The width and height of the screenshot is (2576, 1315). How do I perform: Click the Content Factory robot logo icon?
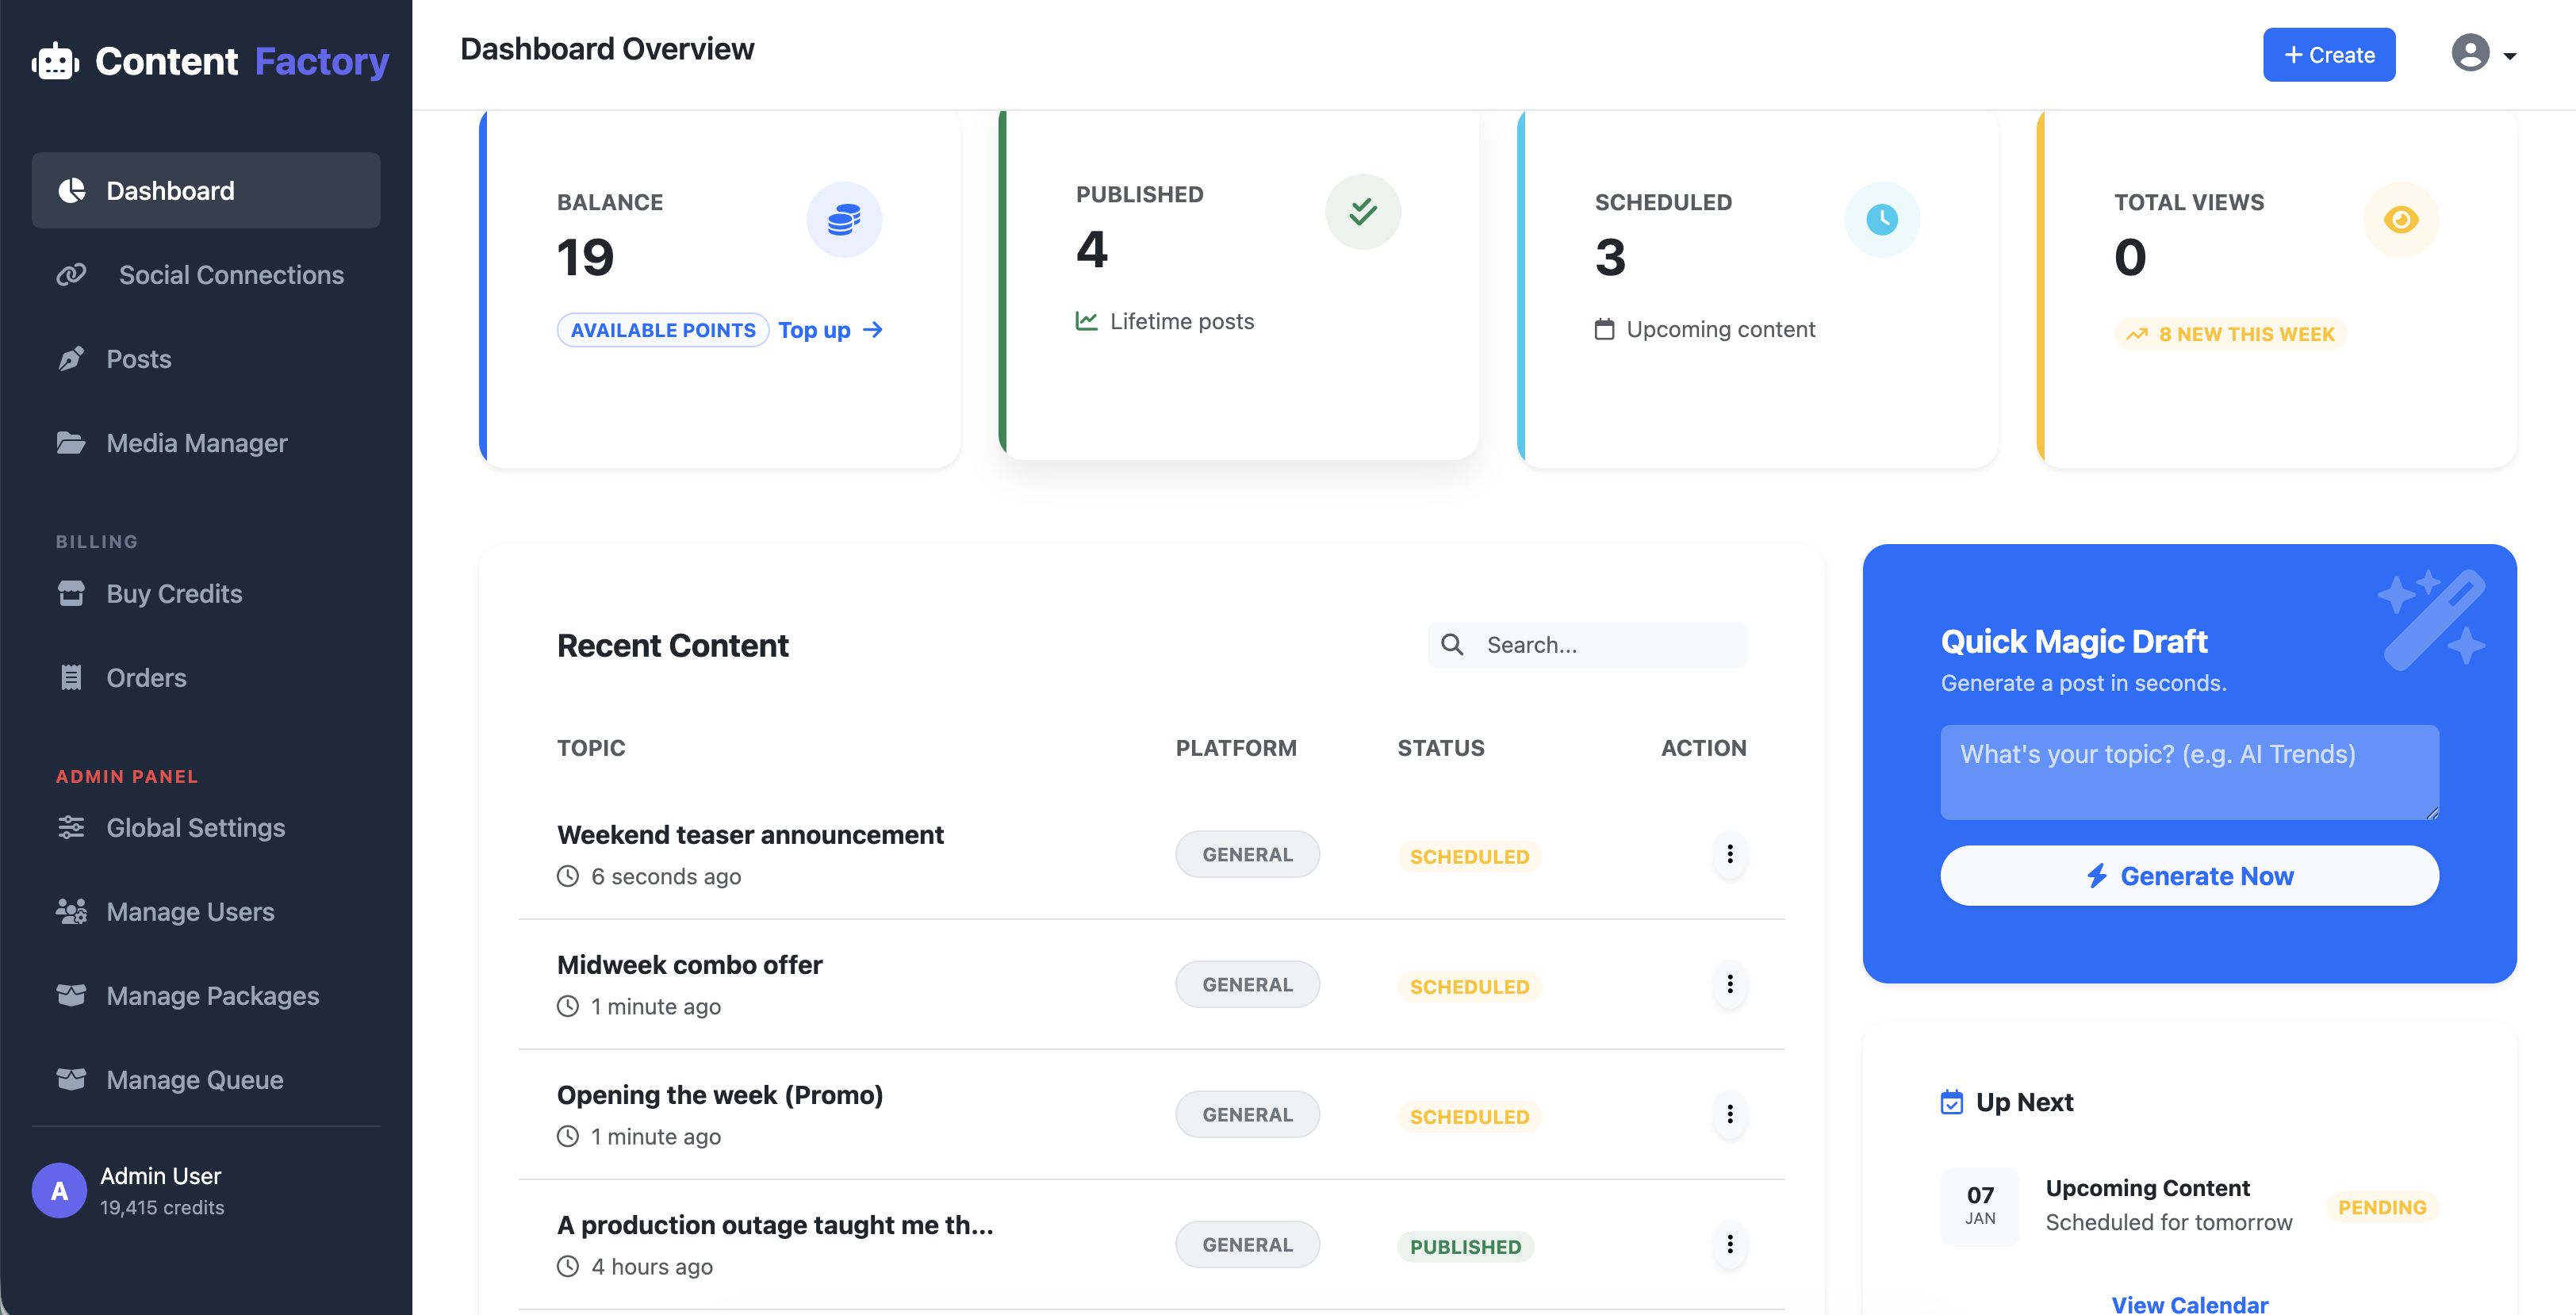(55, 62)
